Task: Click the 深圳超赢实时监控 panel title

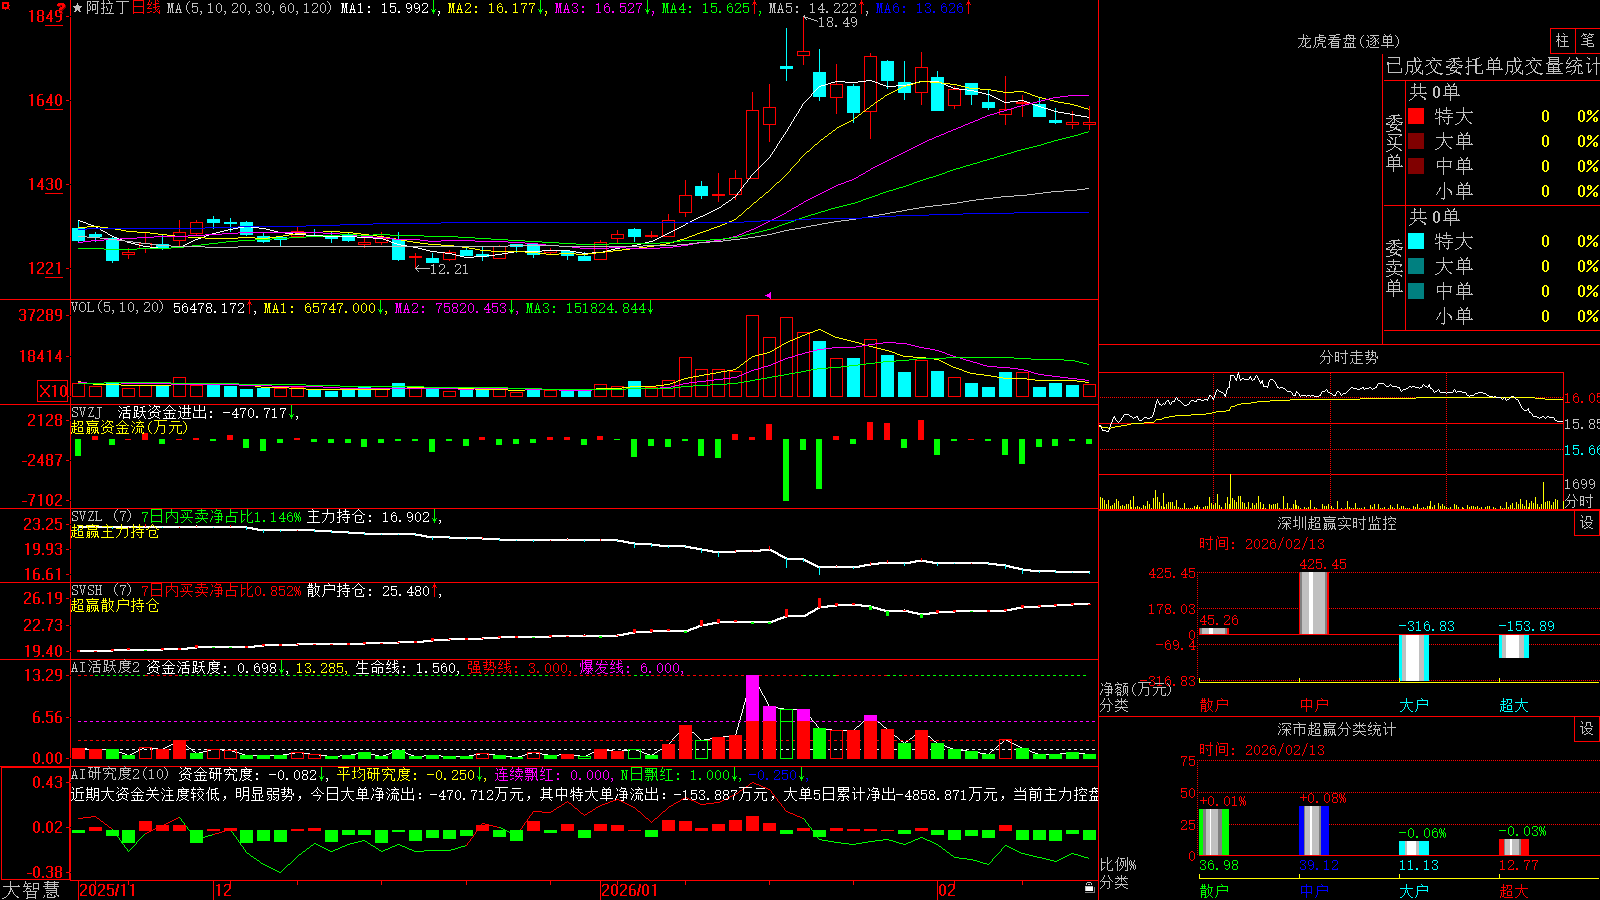Action: [1337, 523]
